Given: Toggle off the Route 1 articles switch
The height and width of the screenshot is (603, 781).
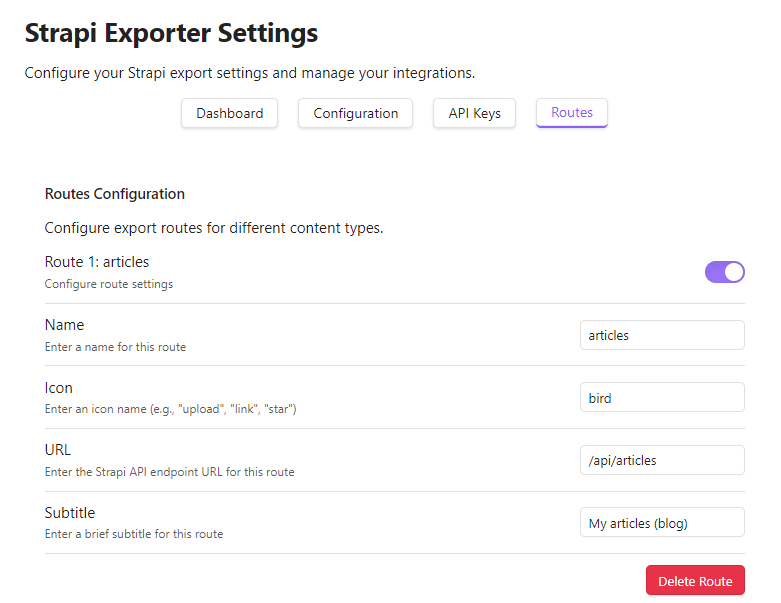Looking at the screenshot, I should pos(724,272).
